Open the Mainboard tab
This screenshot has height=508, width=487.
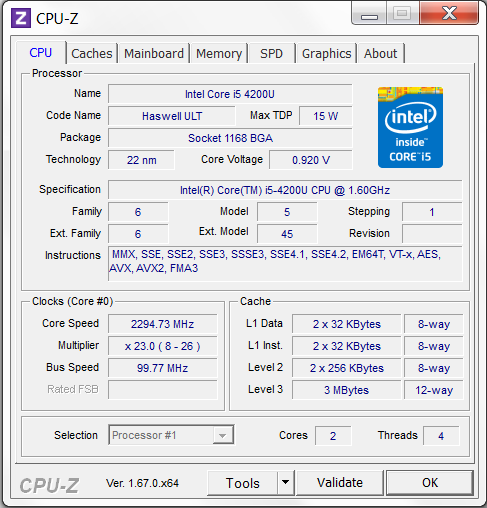pos(154,53)
